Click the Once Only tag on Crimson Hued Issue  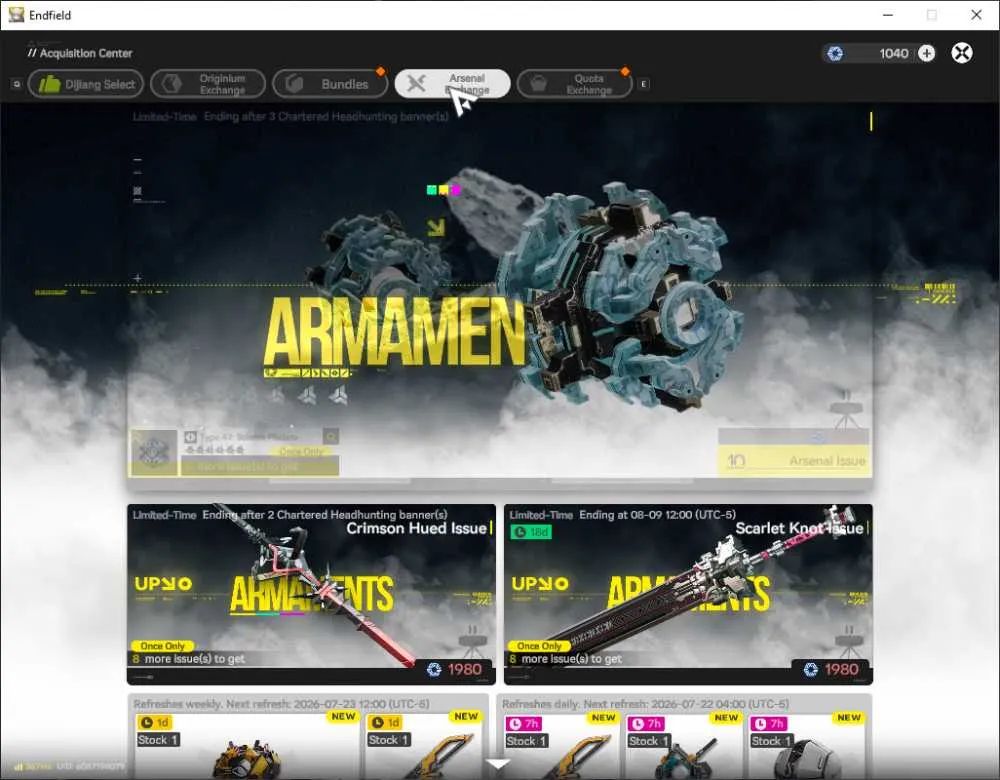click(162, 645)
